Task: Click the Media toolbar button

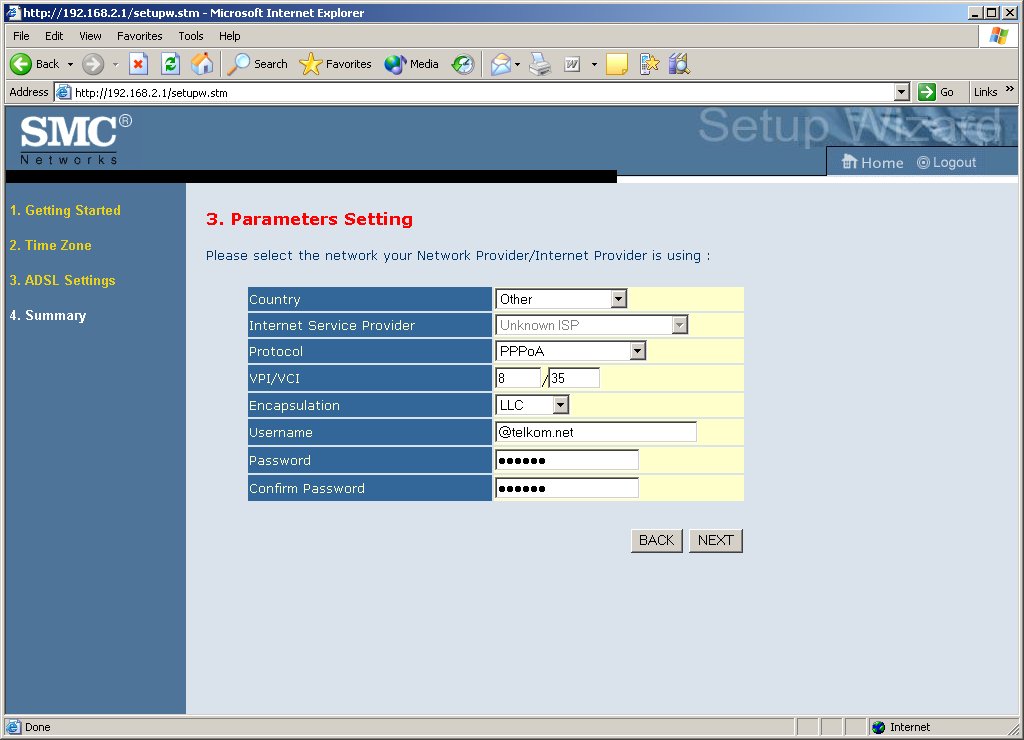Action: [412, 64]
